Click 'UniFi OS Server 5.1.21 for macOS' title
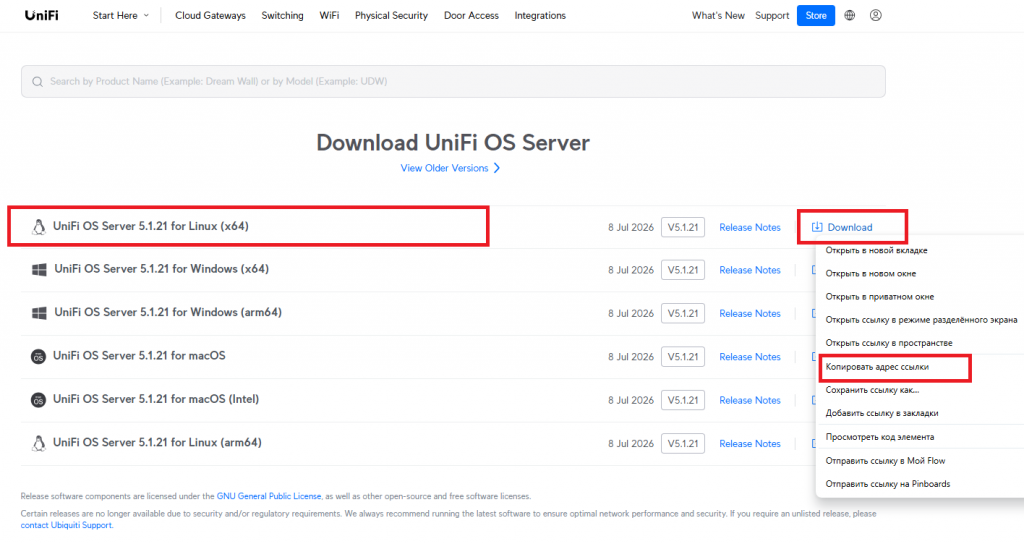 click(139, 355)
